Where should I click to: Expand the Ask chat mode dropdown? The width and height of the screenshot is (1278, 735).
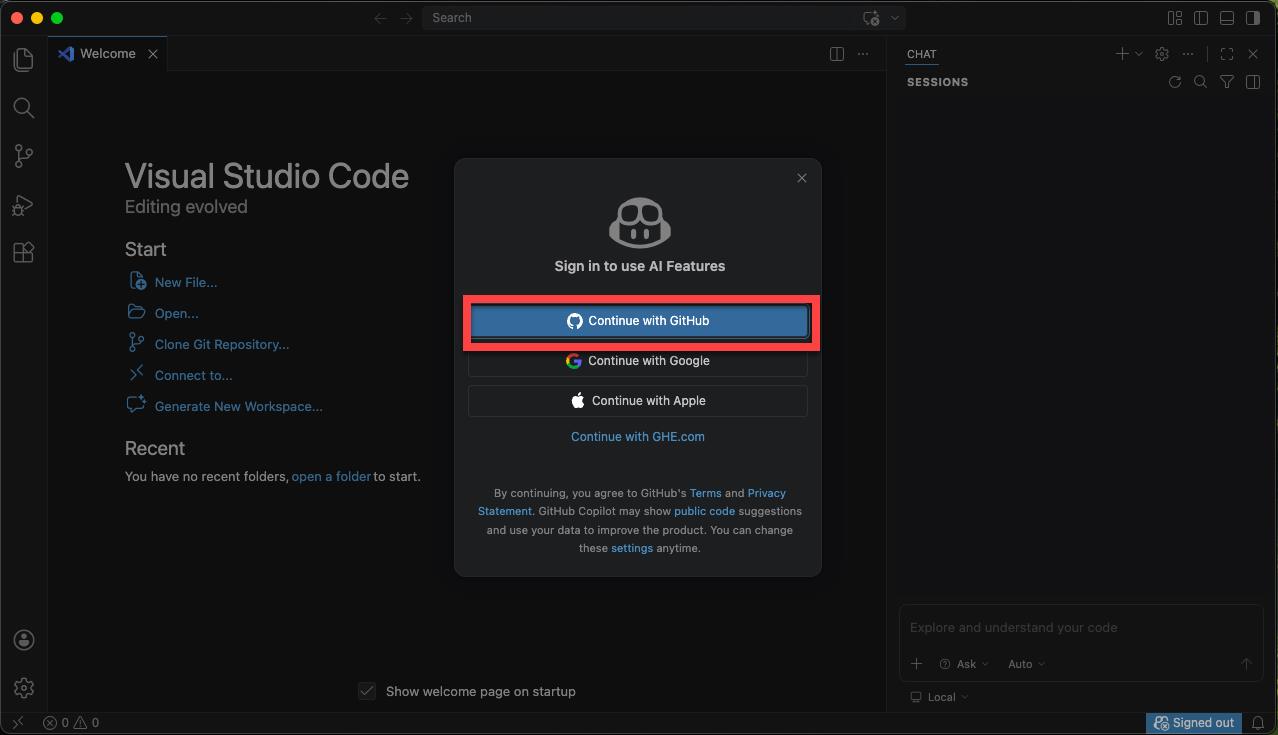pos(965,664)
